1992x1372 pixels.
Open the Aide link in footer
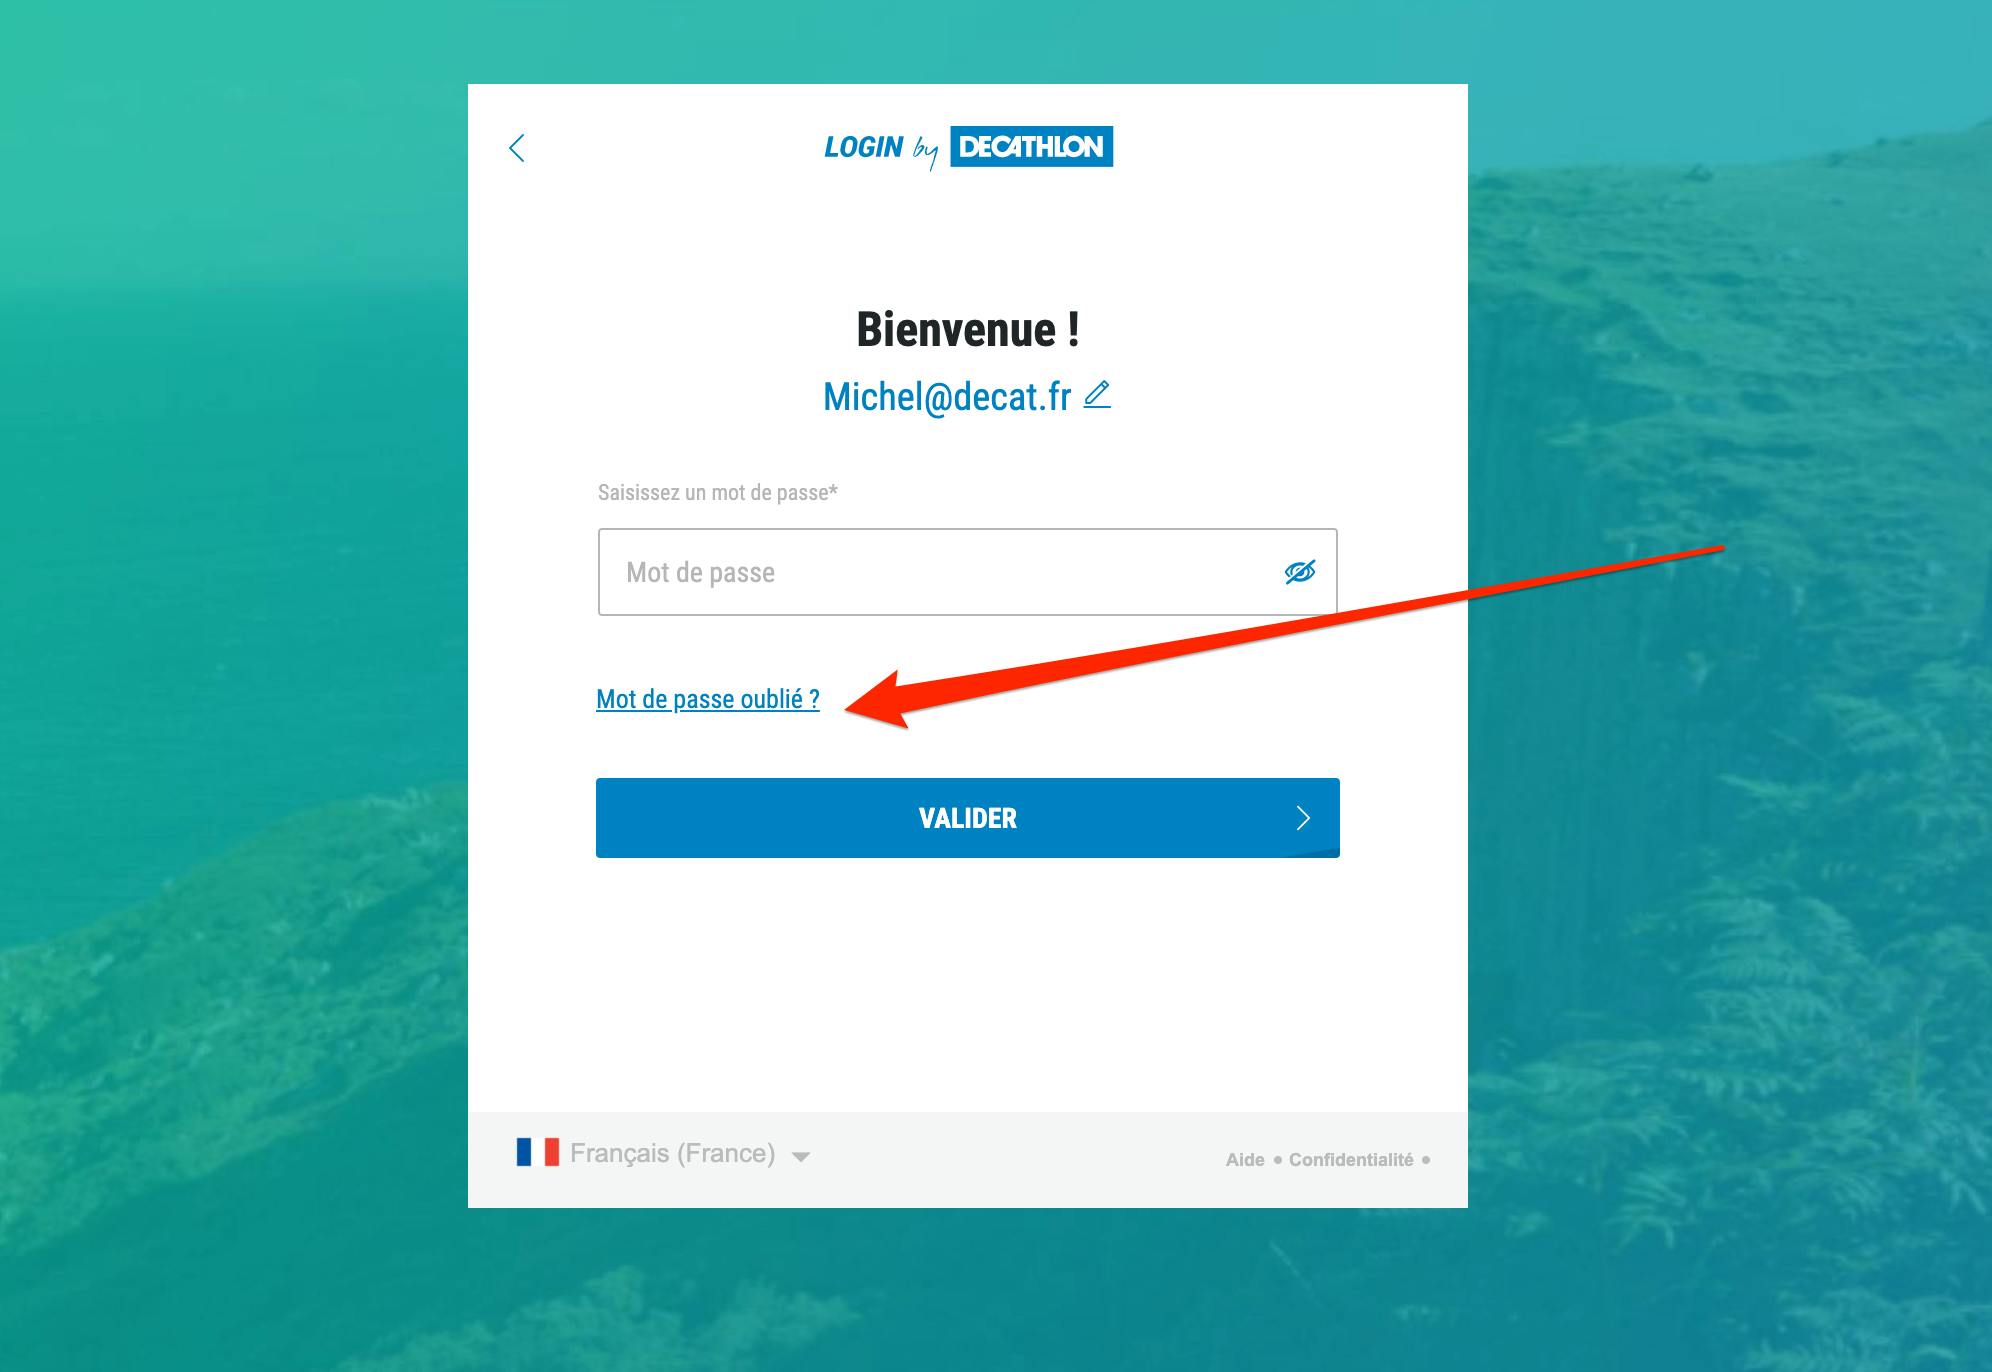pos(1245,1160)
